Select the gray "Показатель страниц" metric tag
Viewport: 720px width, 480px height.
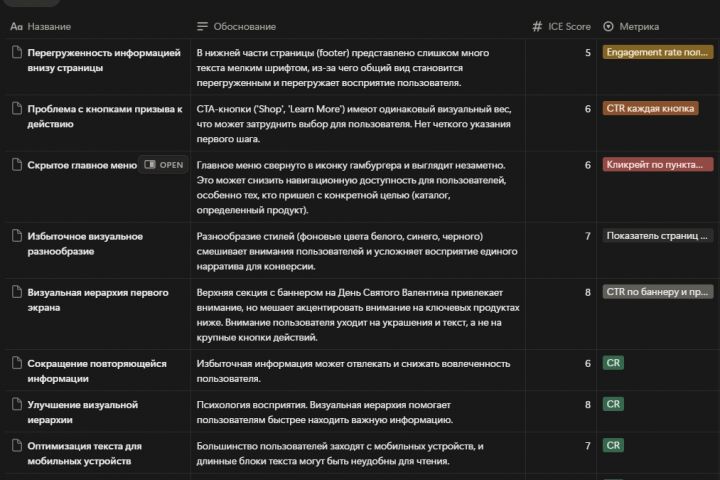[657, 236]
